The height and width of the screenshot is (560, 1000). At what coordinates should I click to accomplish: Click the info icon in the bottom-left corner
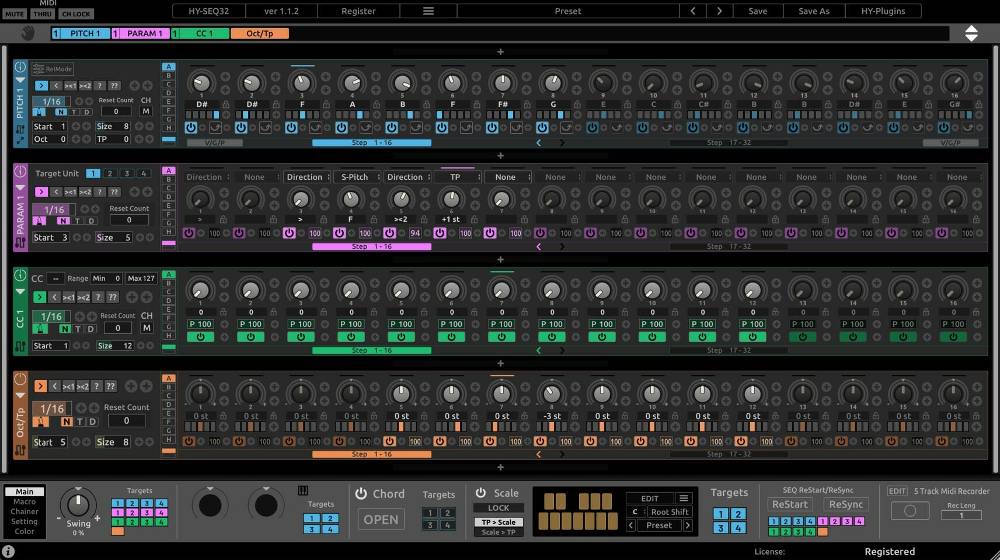[x=9, y=551]
